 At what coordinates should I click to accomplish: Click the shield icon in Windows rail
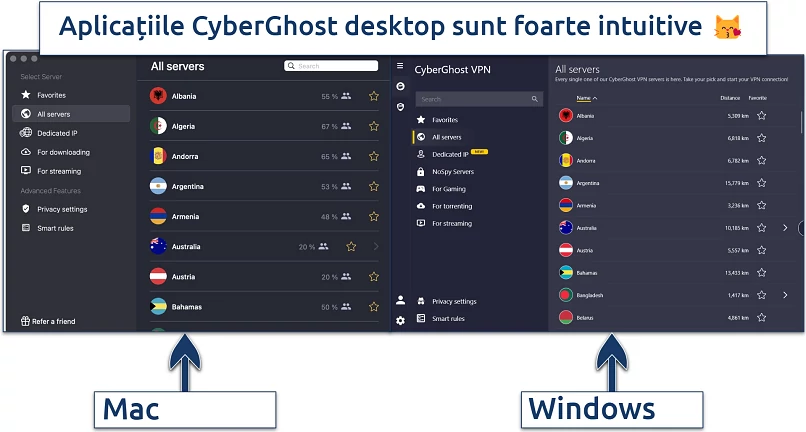pos(400,107)
